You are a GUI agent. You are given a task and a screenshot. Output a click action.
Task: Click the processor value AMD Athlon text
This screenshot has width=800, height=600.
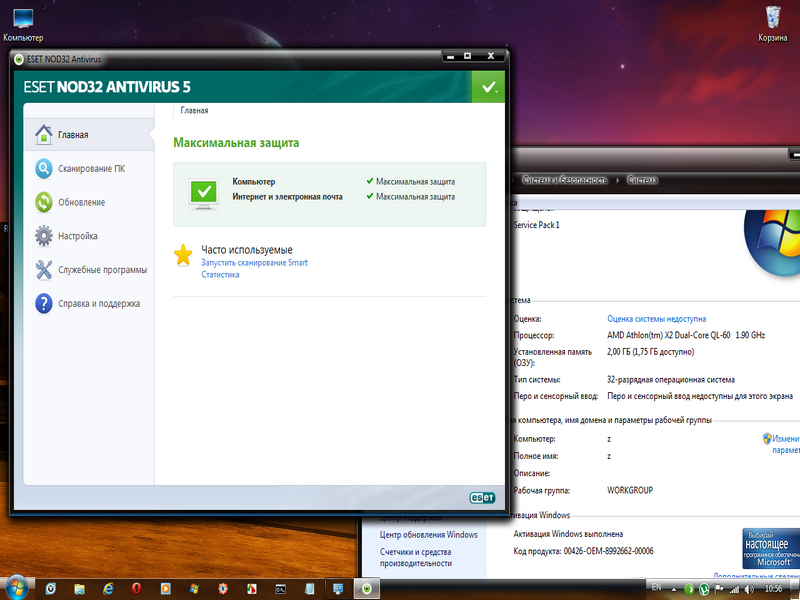[686, 335]
